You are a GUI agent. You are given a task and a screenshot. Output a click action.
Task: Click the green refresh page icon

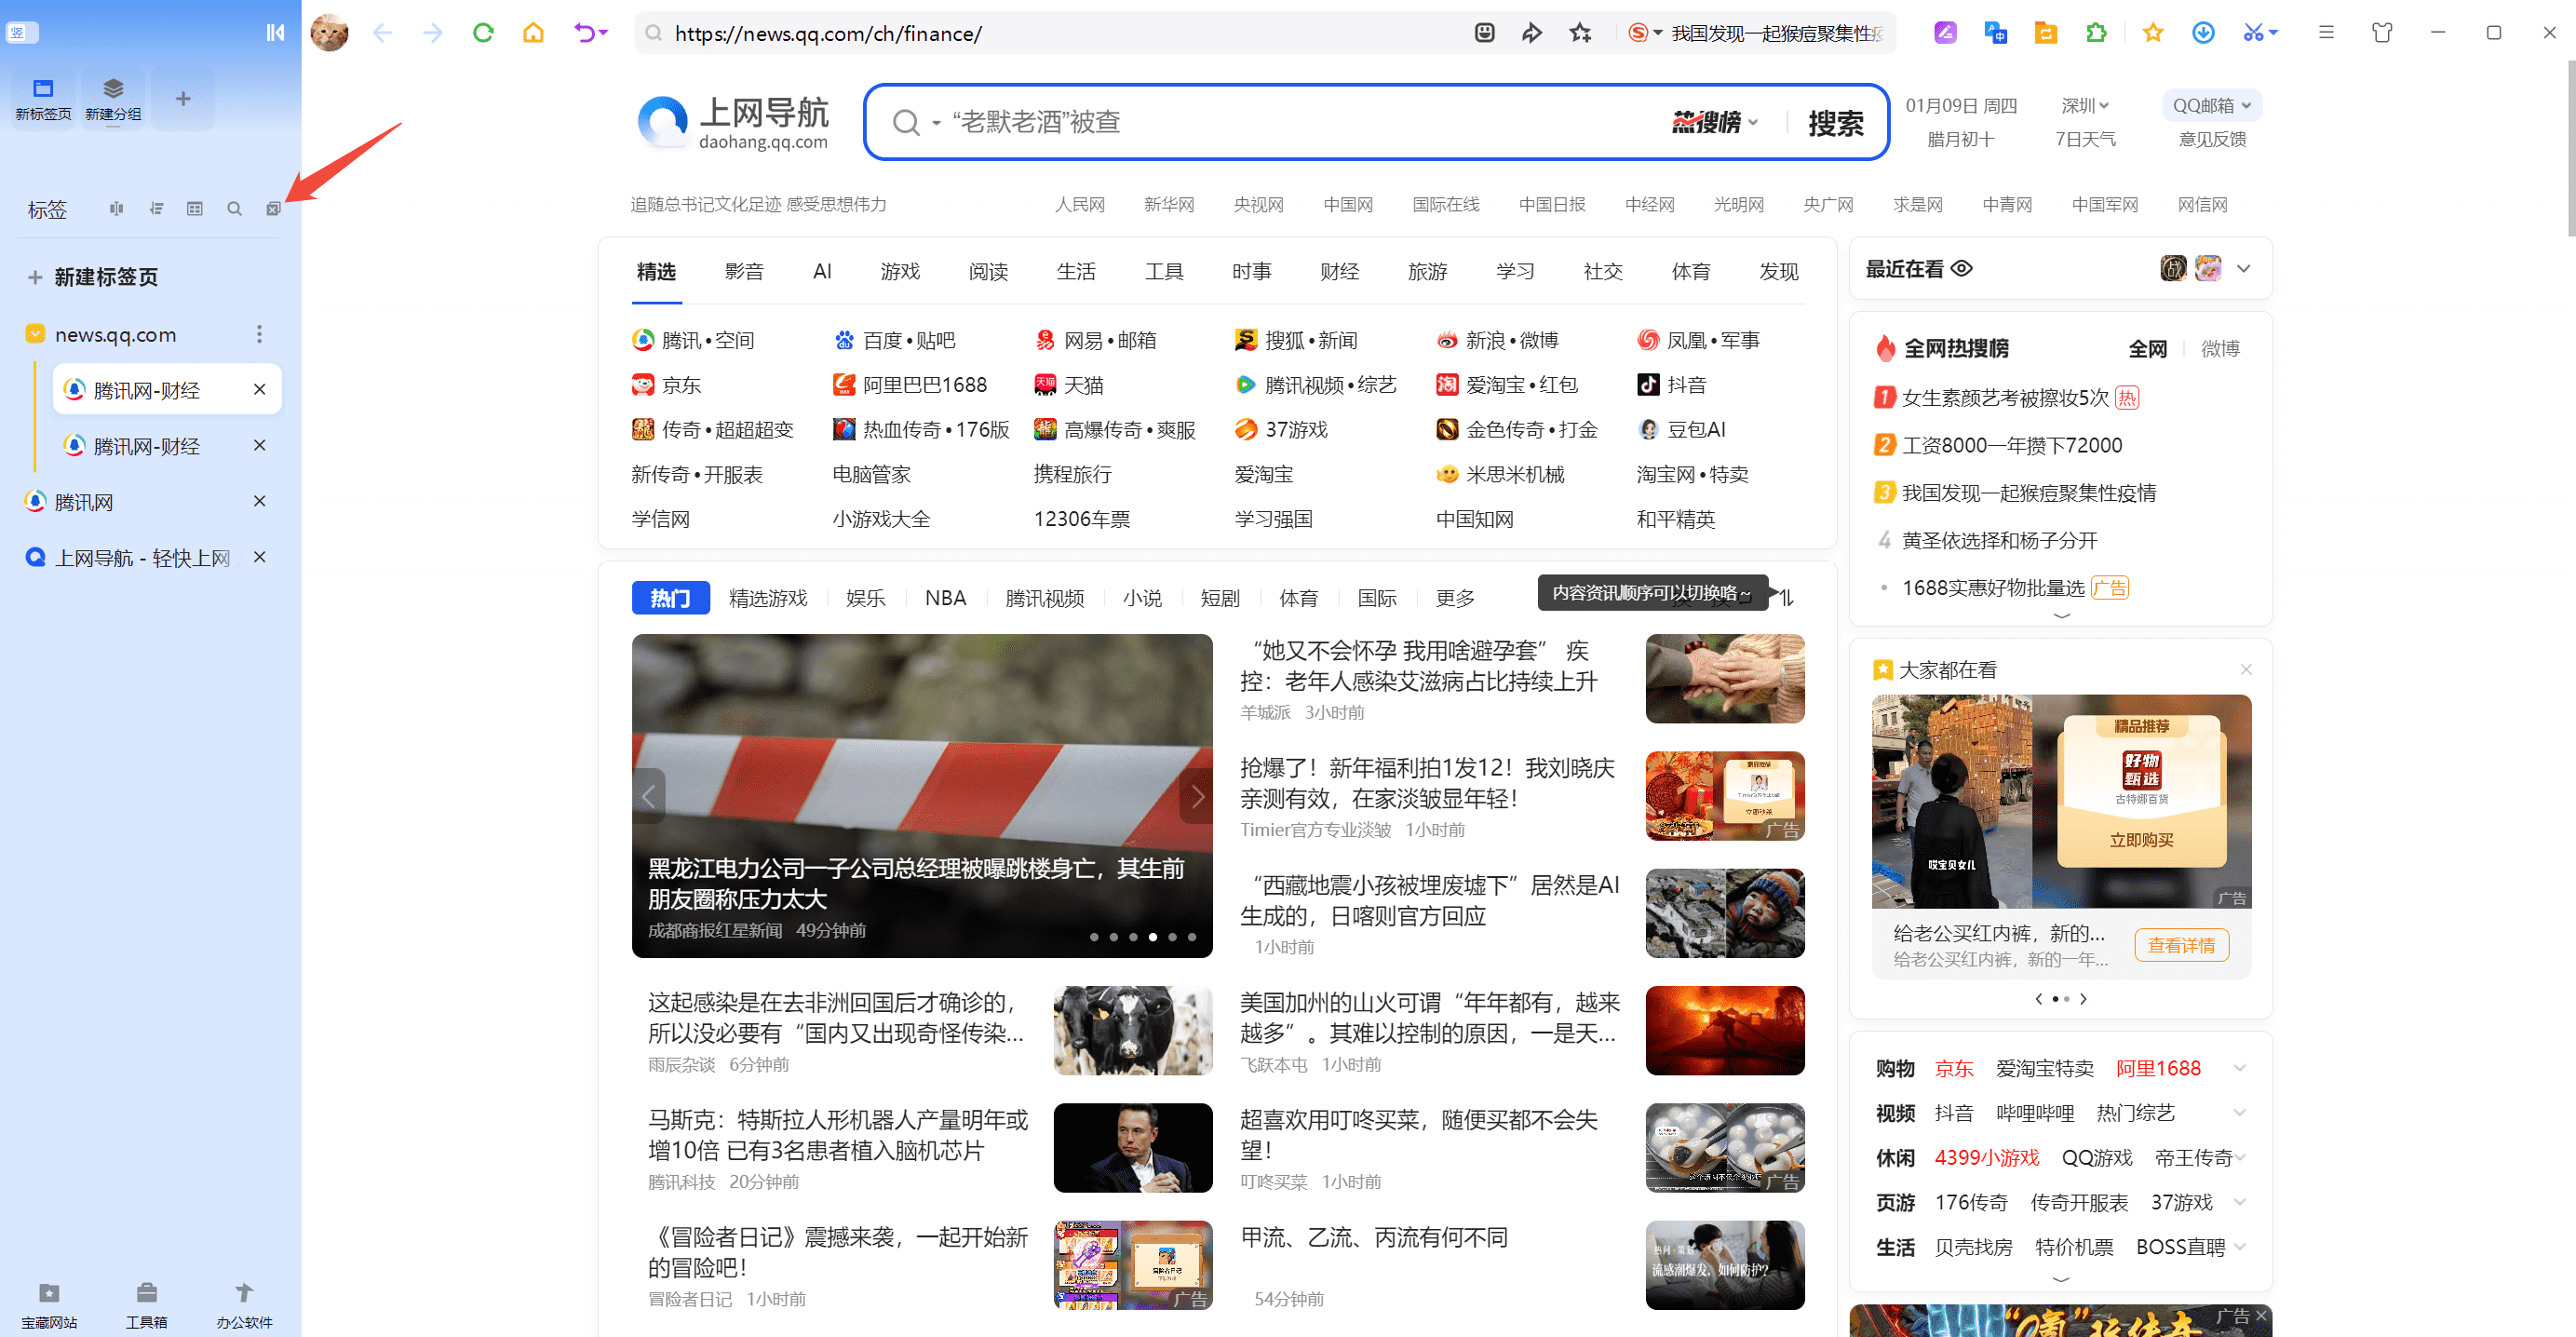[483, 33]
